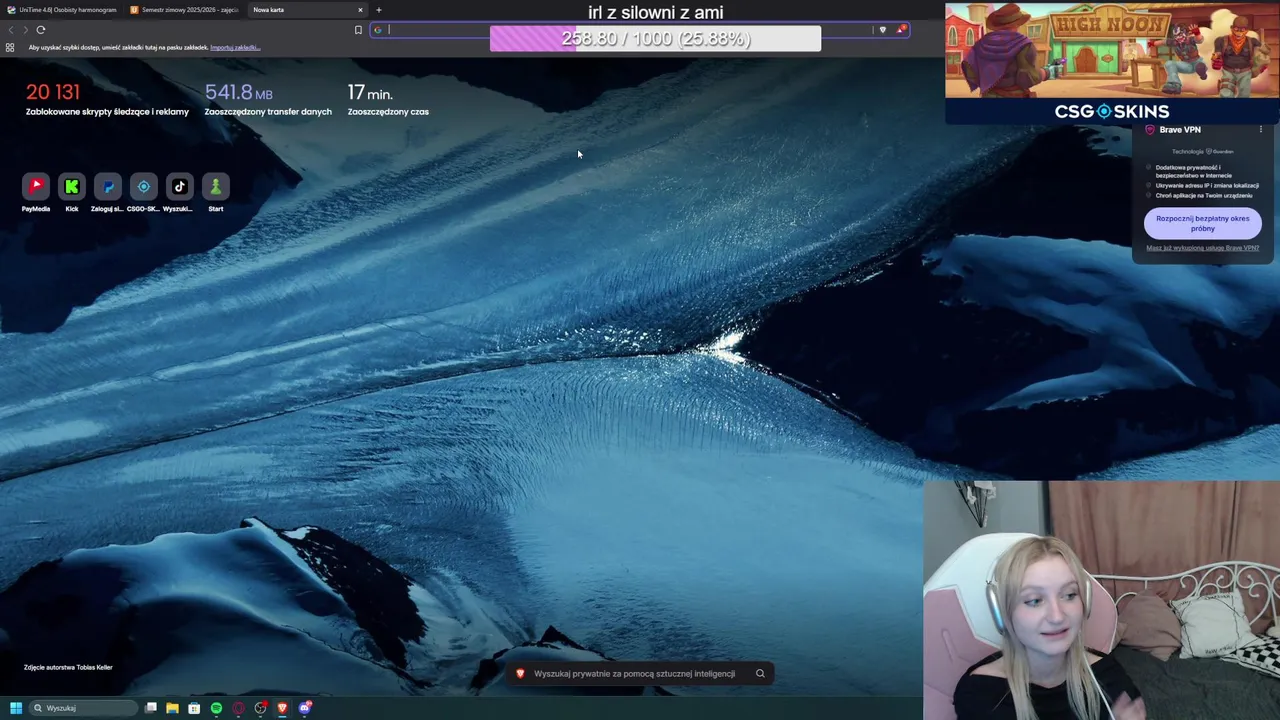The width and height of the screenshot is (1280, 720).
Task: Click the Importuj zakładki link
Action: (x=235, y=47)
